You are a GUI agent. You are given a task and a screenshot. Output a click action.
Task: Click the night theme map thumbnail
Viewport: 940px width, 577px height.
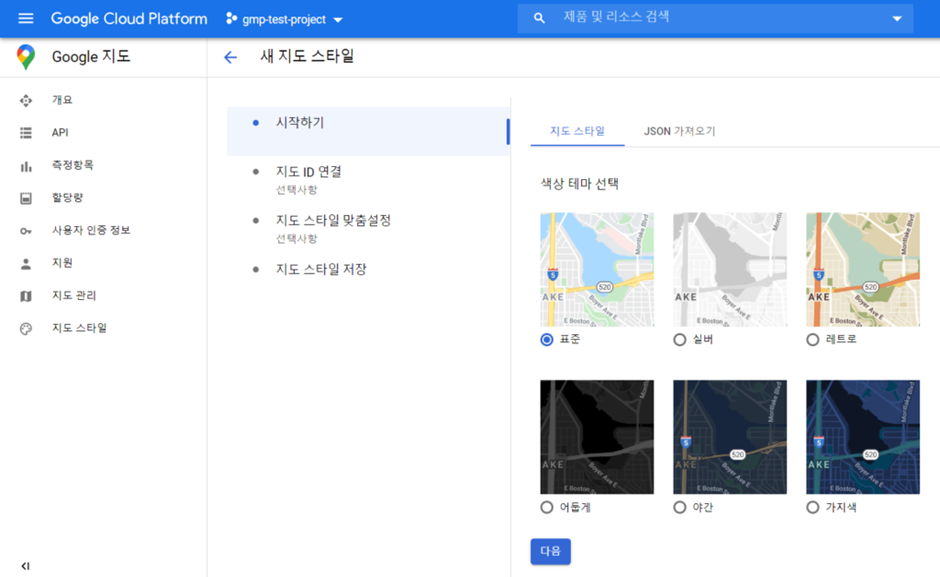(x=730, y=437)
